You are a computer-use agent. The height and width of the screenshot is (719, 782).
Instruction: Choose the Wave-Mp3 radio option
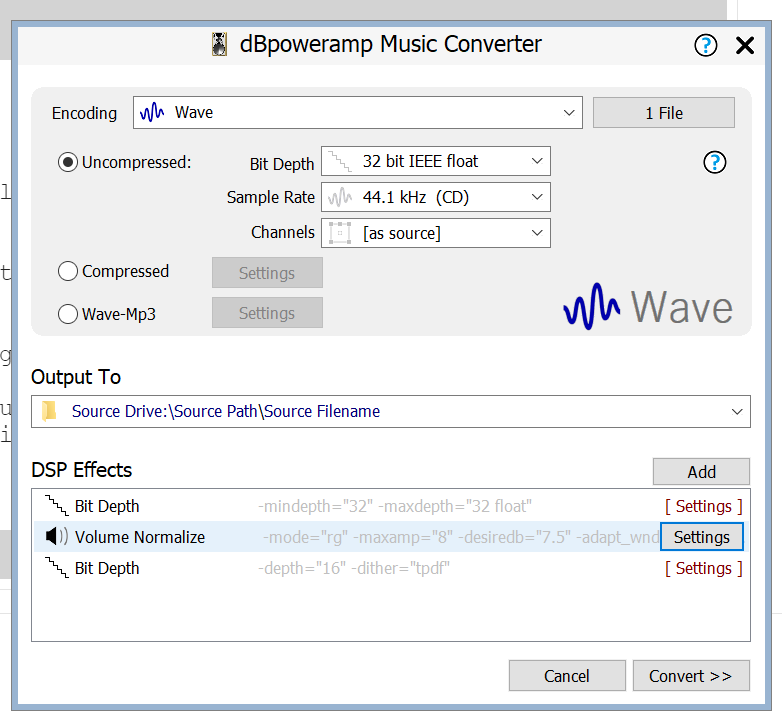point(68,314)
